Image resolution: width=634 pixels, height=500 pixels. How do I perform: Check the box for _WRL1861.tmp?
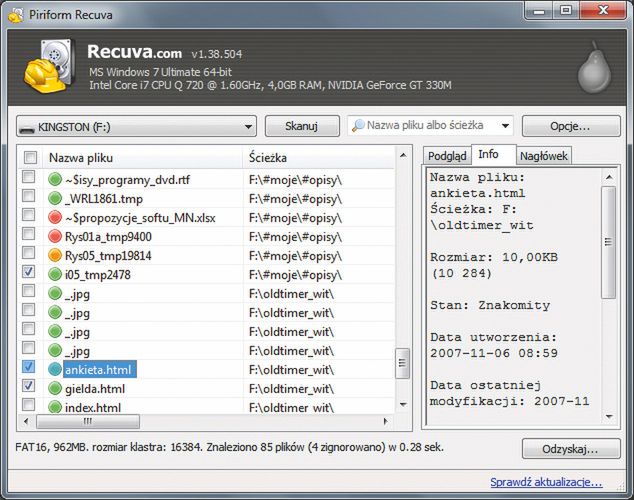(x=28, y=196)
